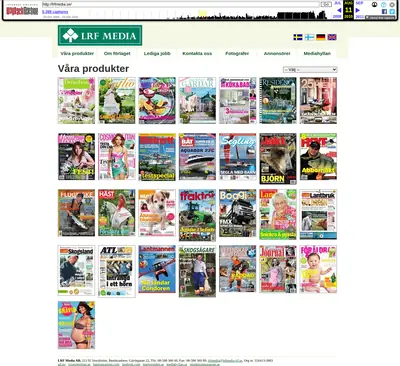Viewport: 400px width, 366px height.
Task: Select the JUL month link
Action: [338, 3]
